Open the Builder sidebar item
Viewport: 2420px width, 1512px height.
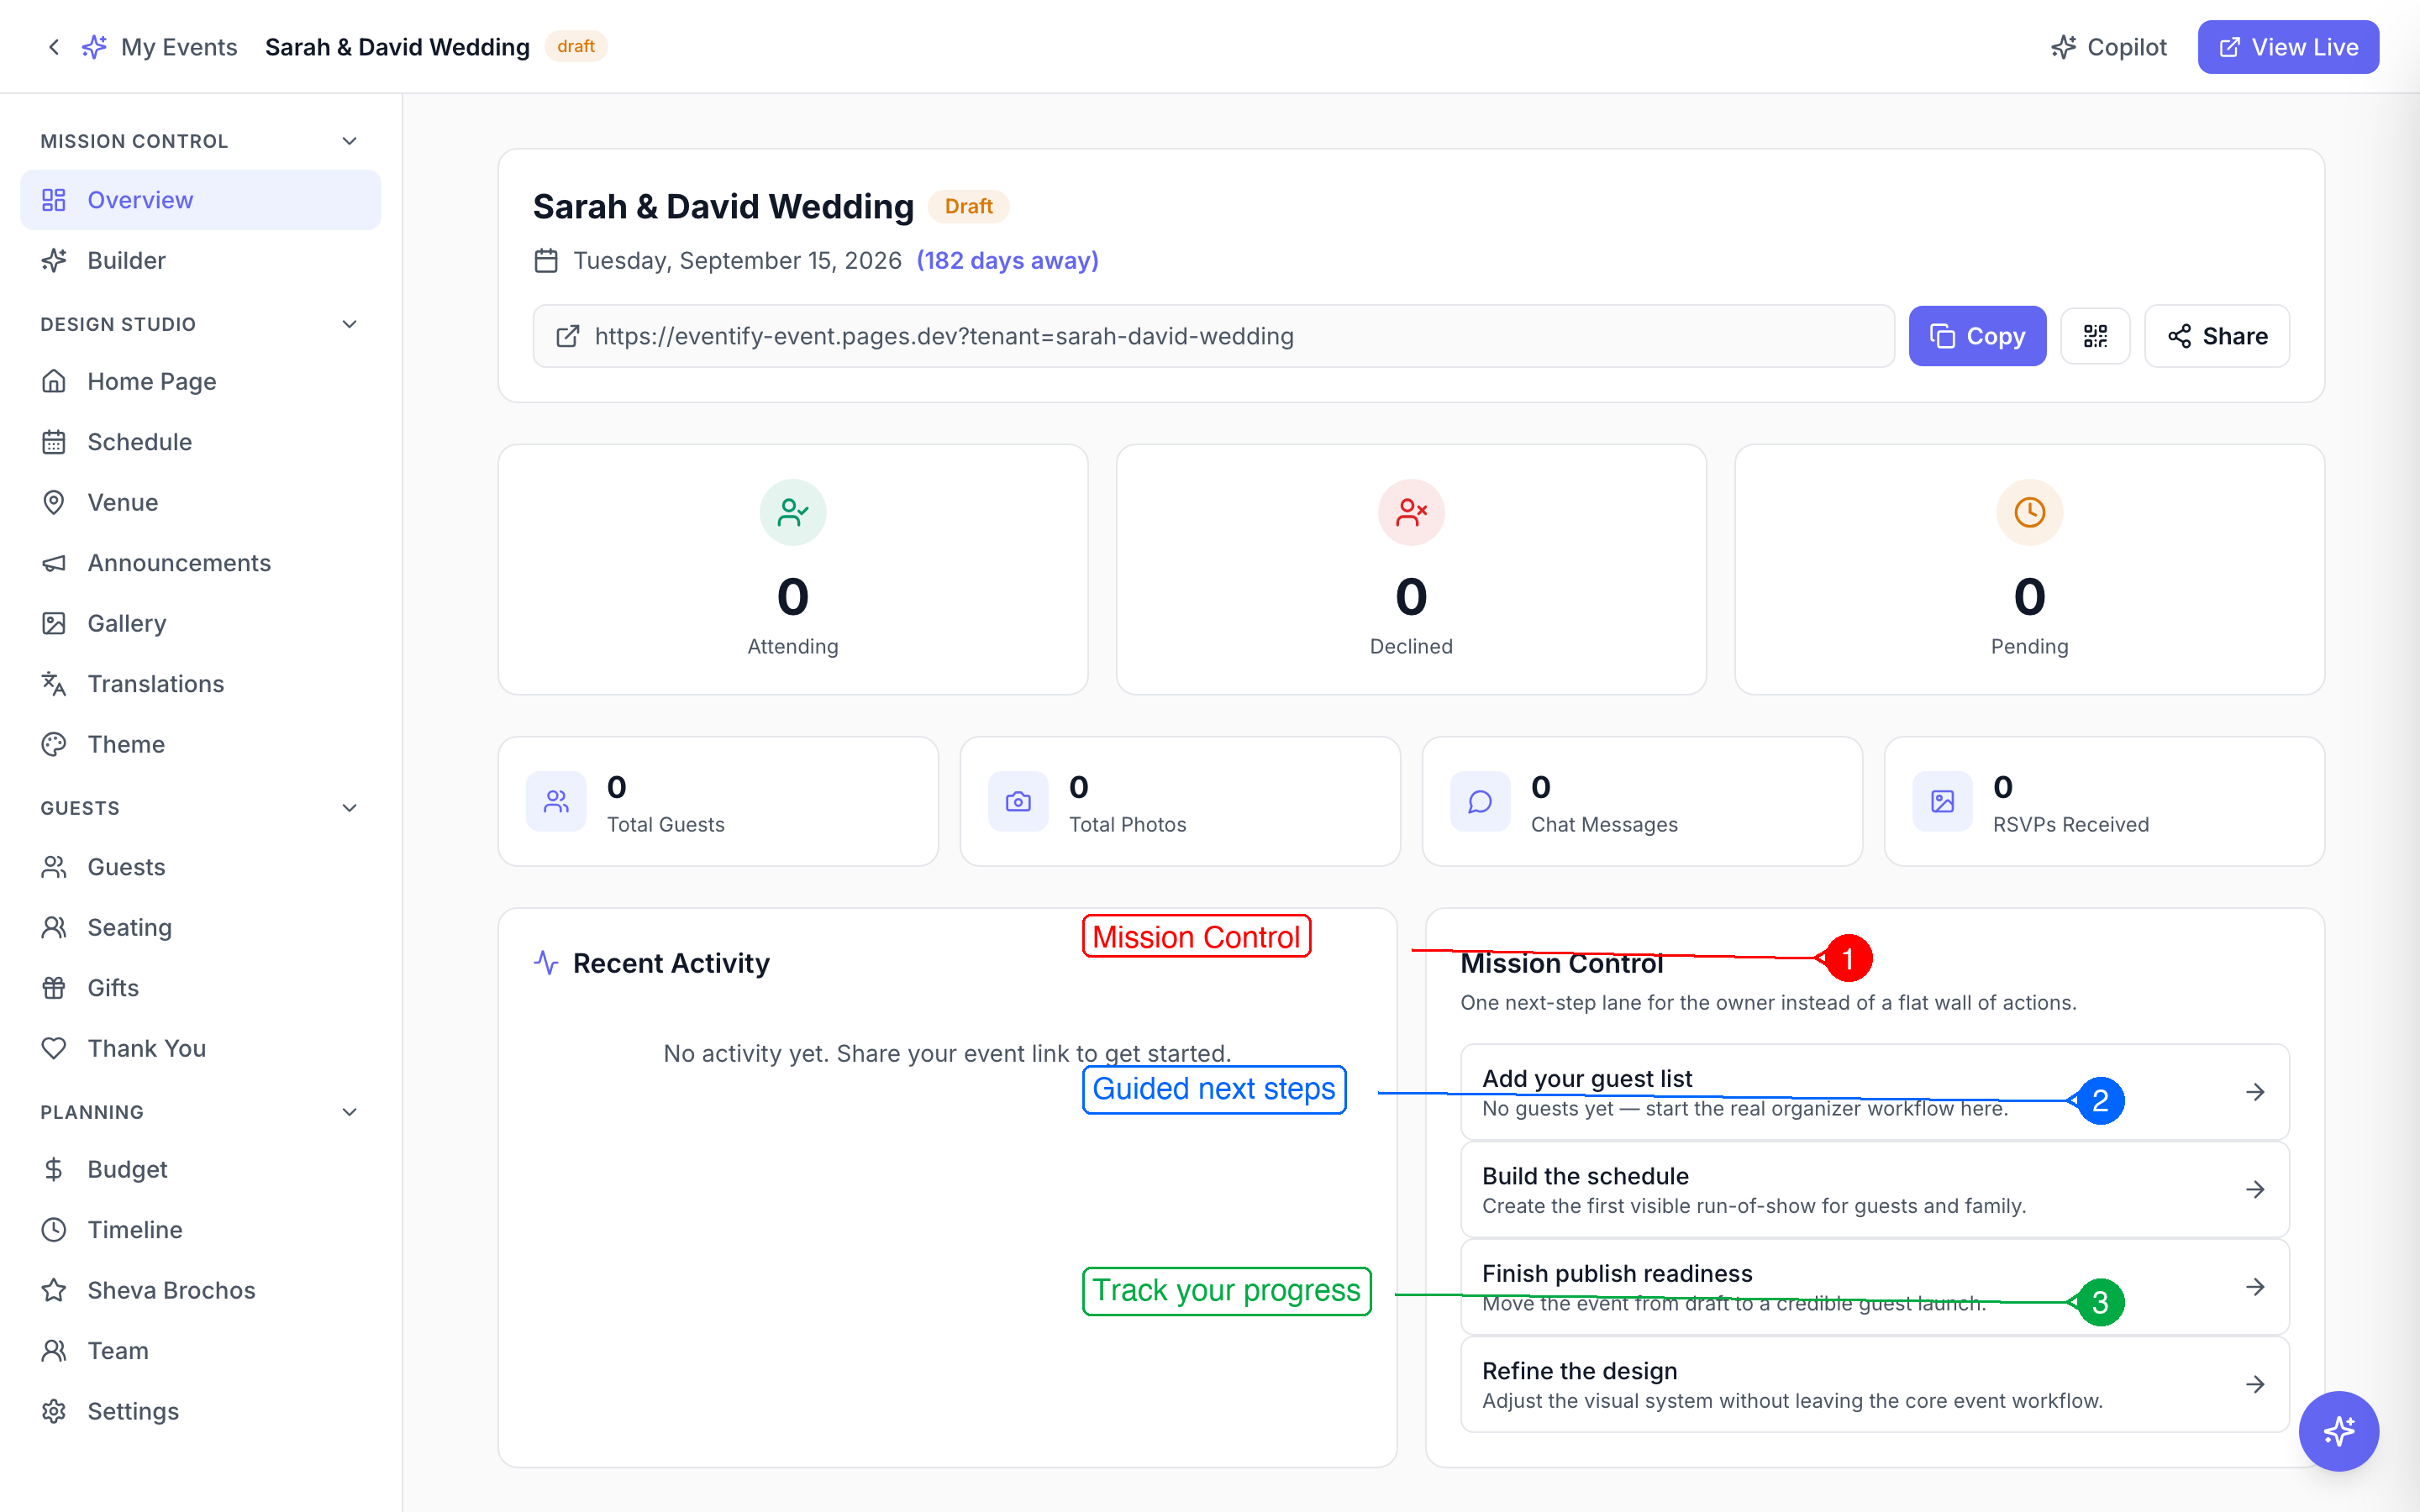(127, 260)
